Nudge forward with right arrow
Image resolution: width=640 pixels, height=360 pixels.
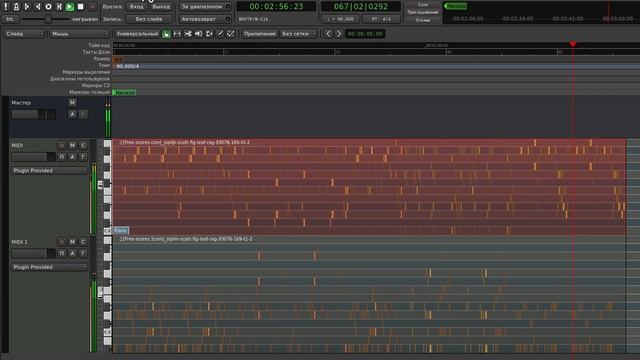(x=339, y=34)
